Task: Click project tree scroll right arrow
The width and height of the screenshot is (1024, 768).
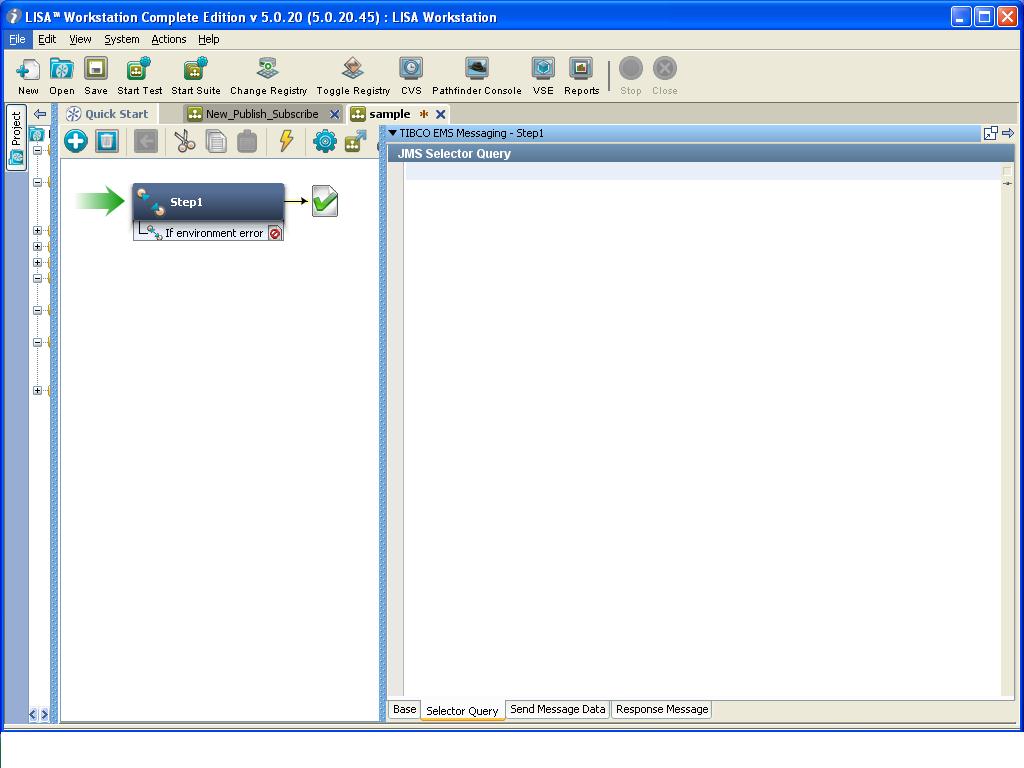Action: (x=44, y=714)
